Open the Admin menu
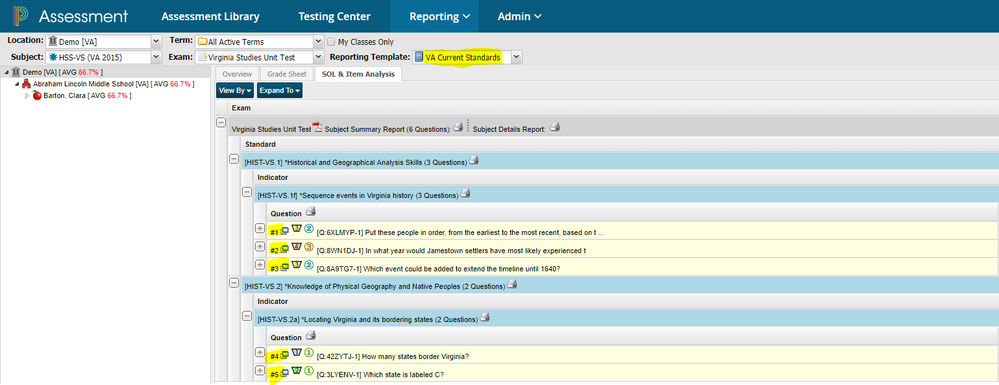999x385 pixels. coord(519,17)
